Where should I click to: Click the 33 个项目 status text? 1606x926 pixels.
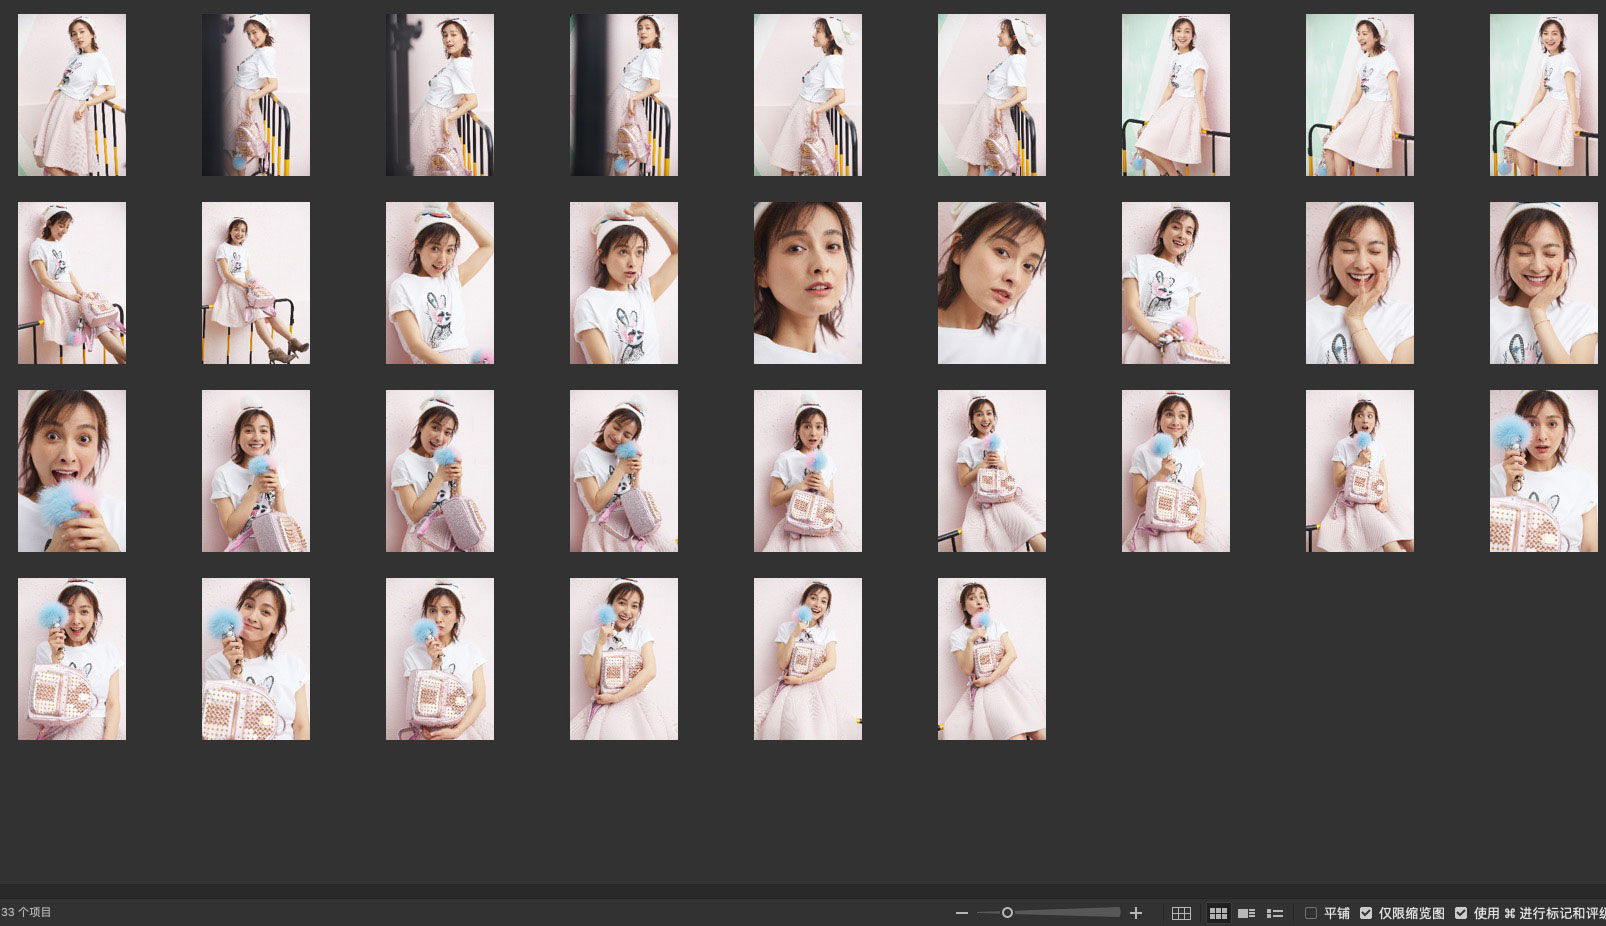pyautogui.click(x=27, y=912)
